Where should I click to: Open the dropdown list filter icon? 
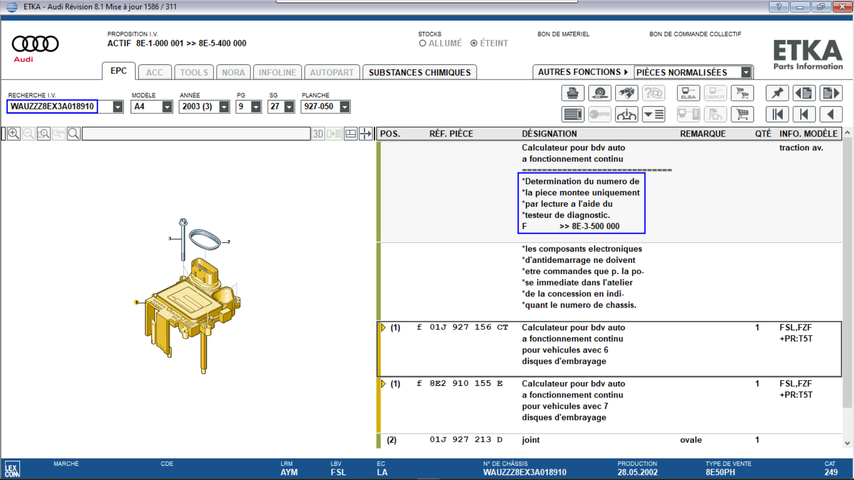tap(653, 114)
